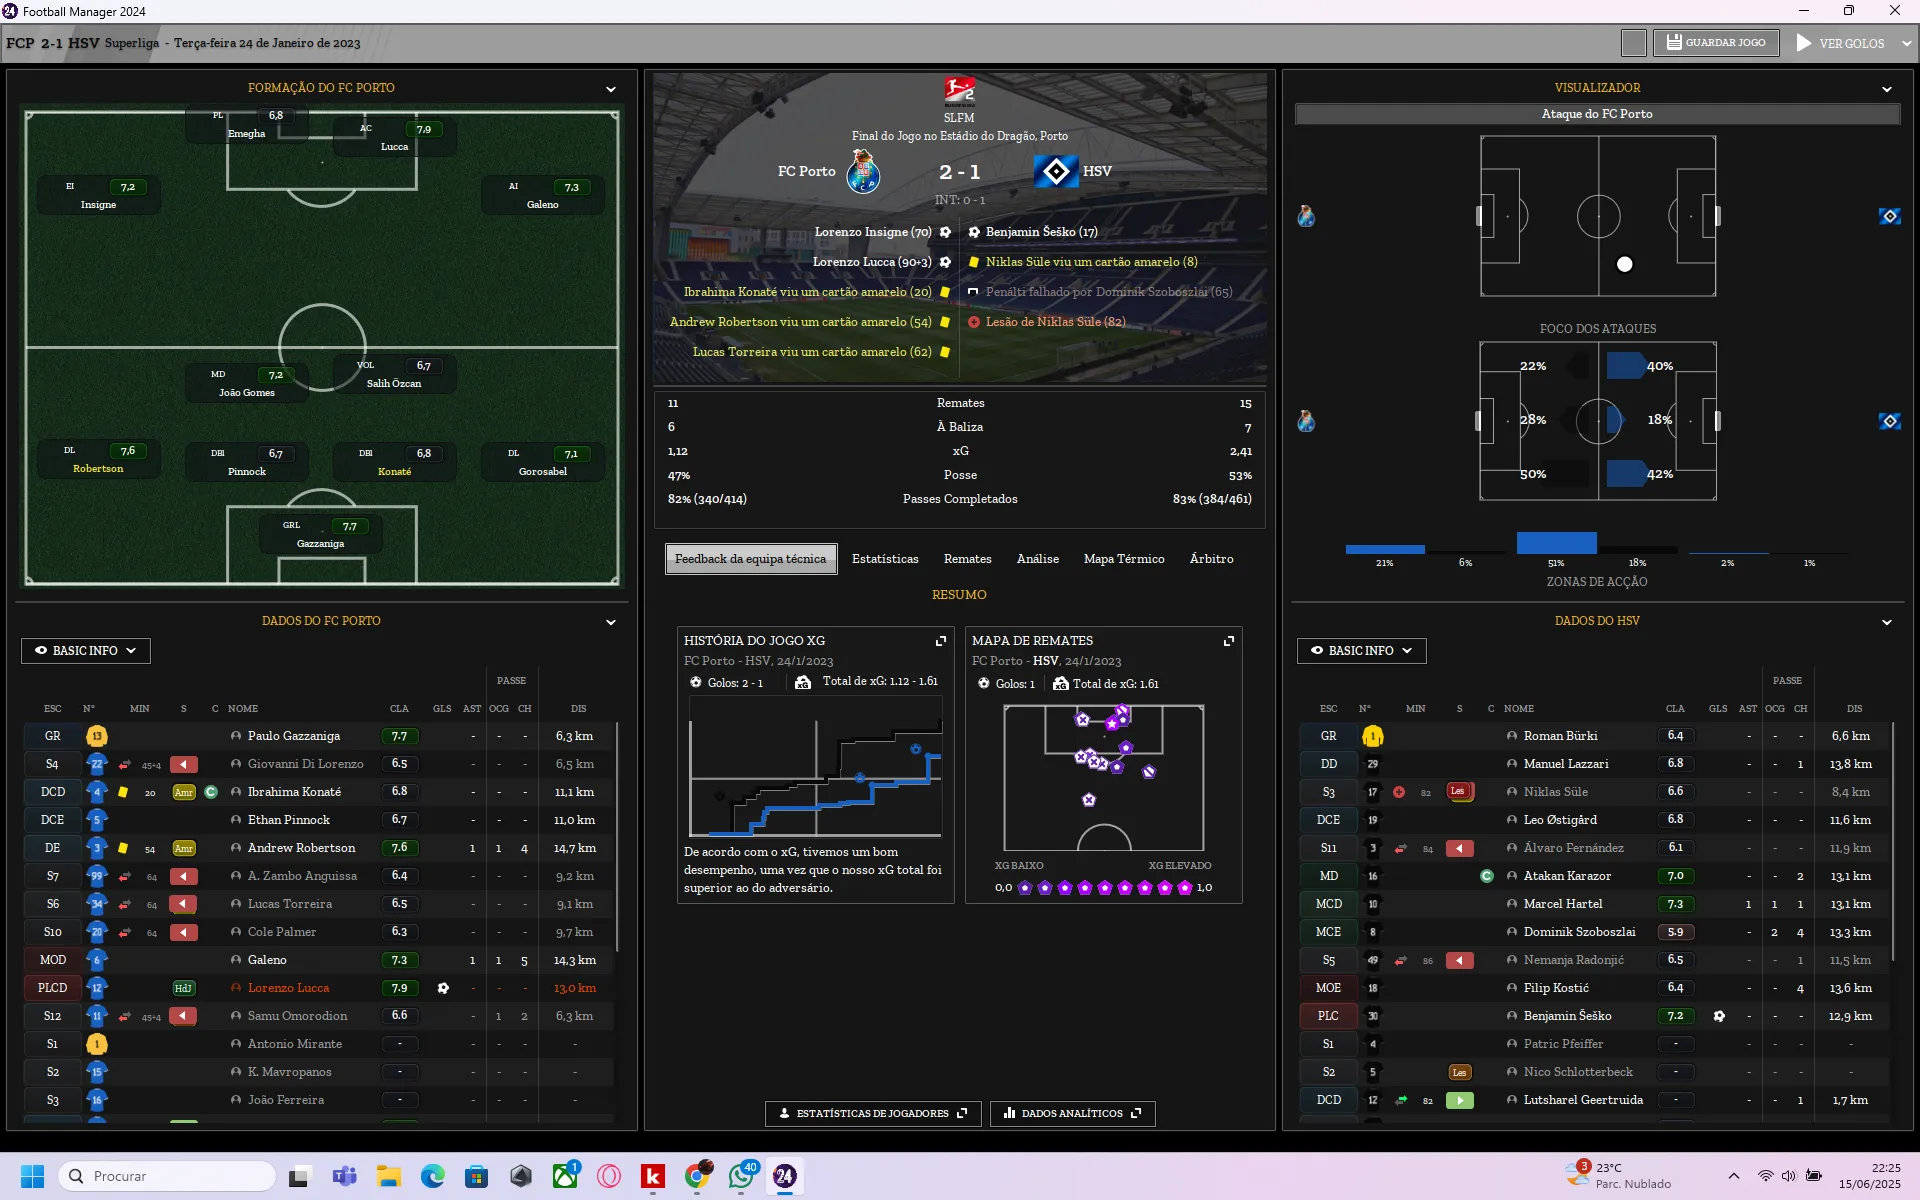Viewport: 1920px width, 1200px height.
Task: Open the Mapa Térmico tab
Action: tap(1124, 560)
